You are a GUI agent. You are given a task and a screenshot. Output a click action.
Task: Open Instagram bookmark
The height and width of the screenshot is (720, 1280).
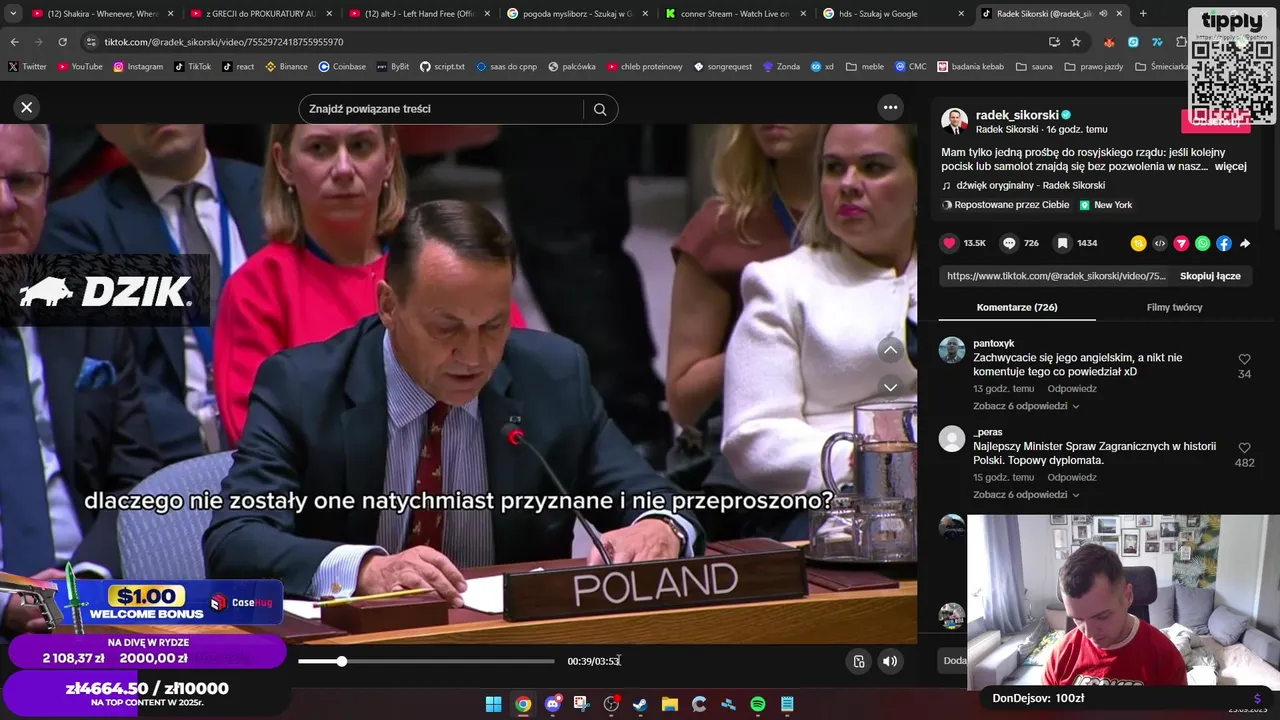pos(138,67)
